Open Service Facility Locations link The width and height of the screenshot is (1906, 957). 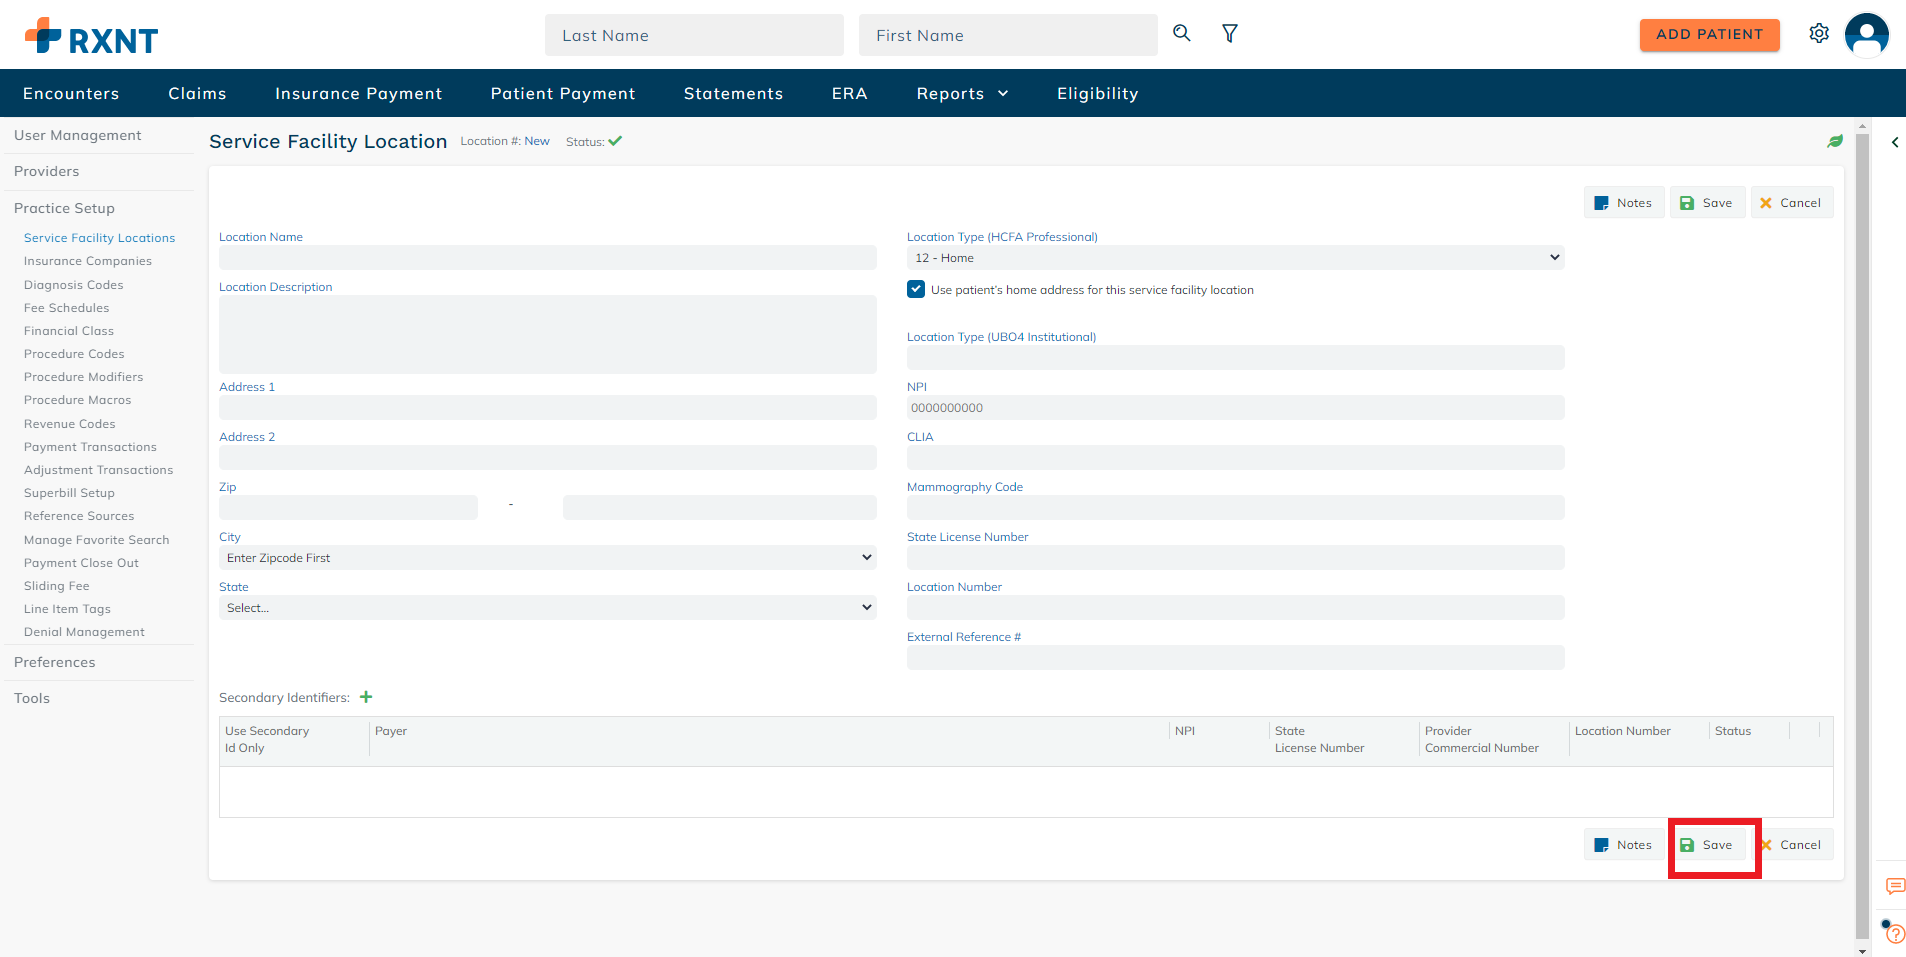99,238
